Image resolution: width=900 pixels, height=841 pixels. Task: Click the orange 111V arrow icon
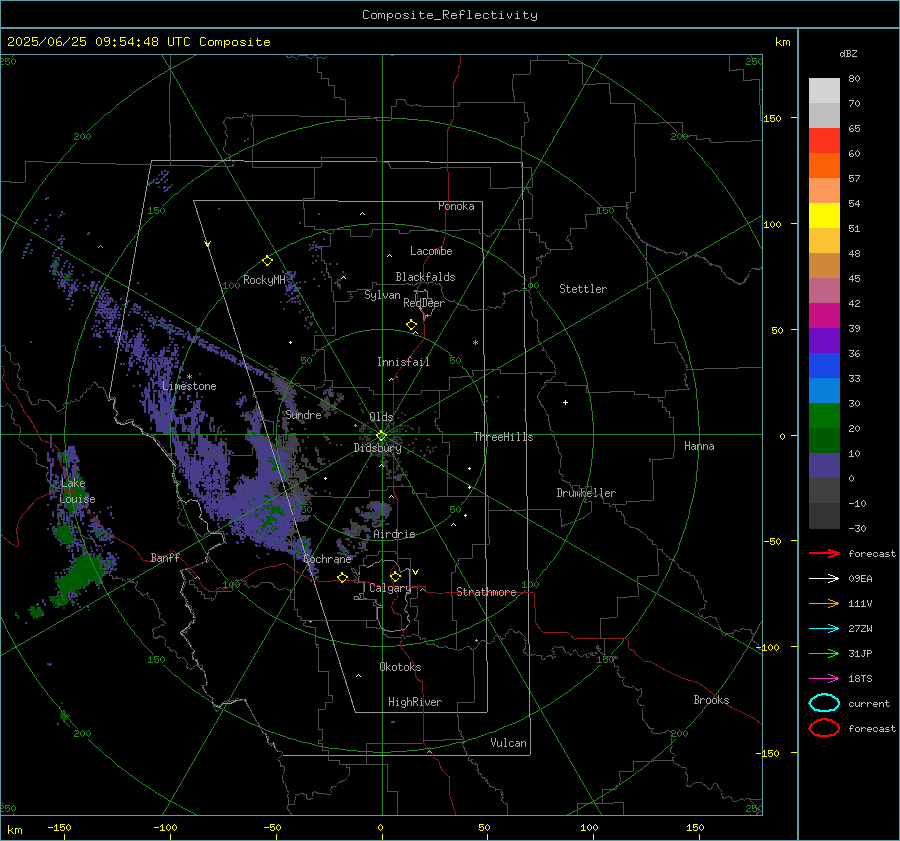pos(824,603)
